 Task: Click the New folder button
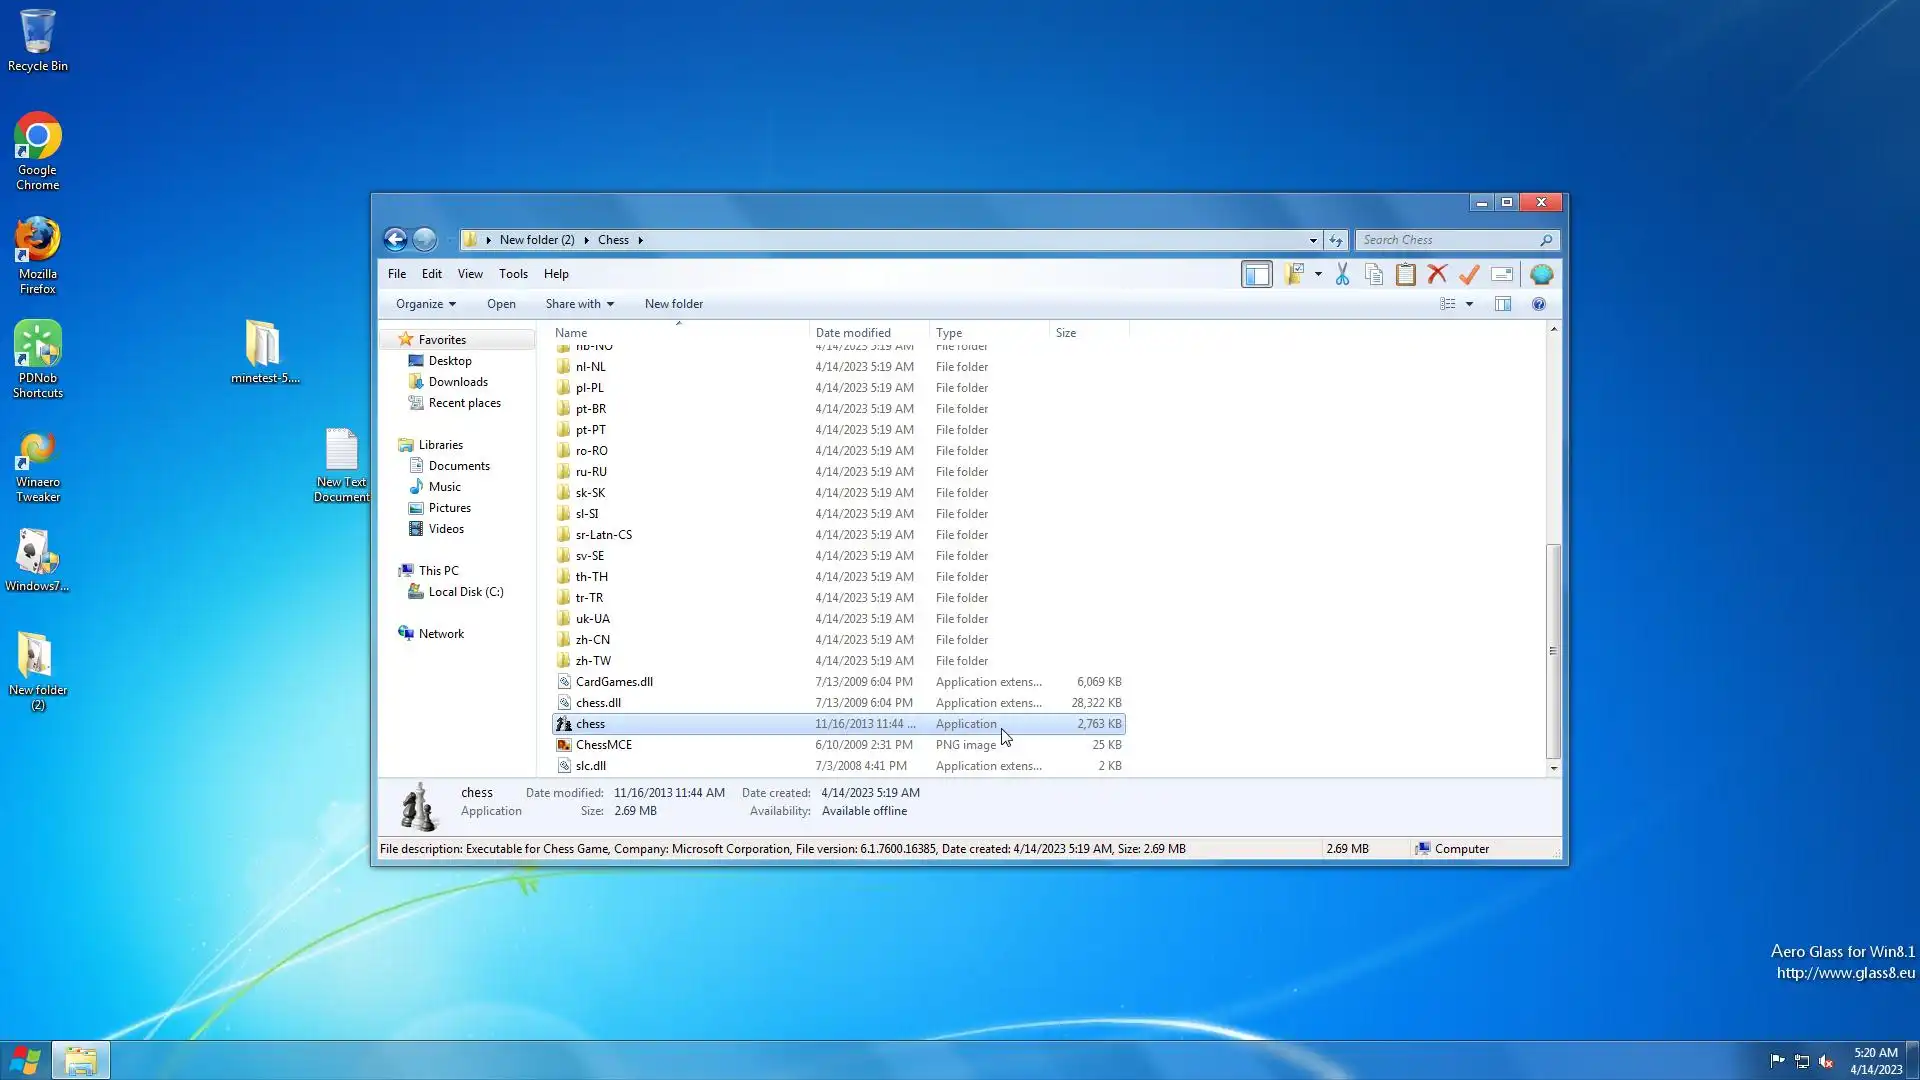(674, 304)
